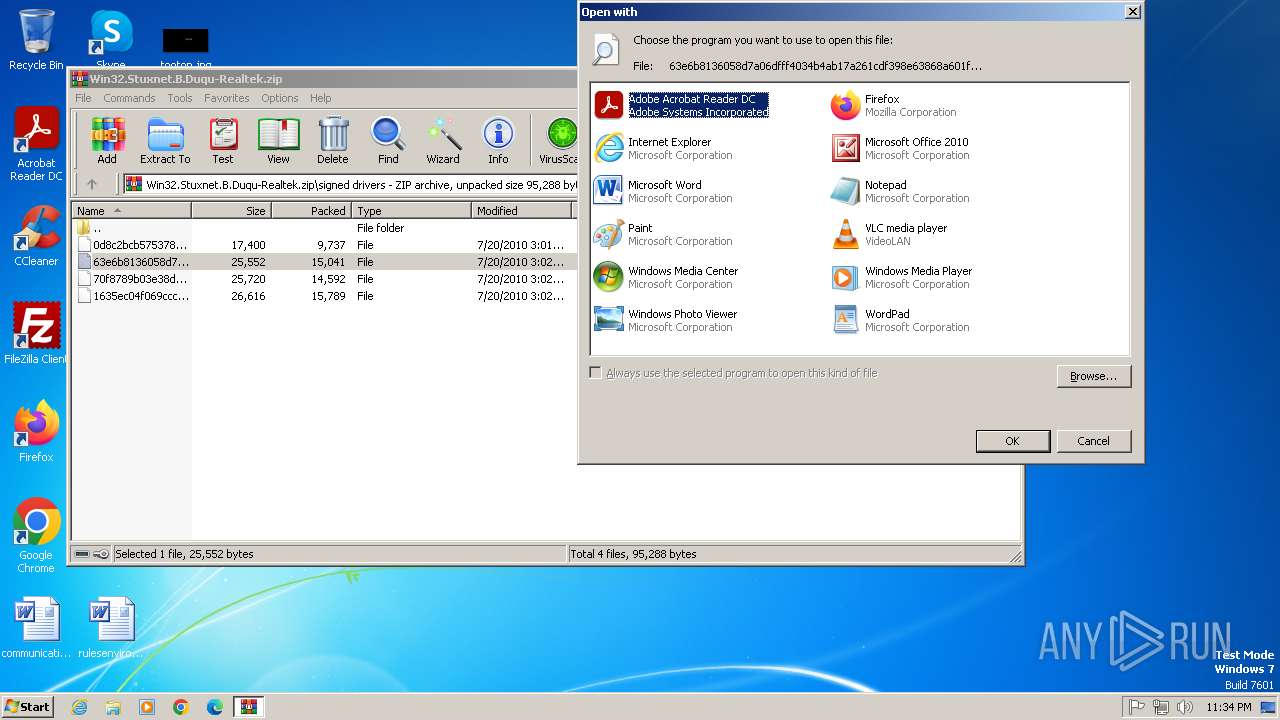The image size is (1280, 720).
Task: Open the Tools menu
Action: click(180, 98)
